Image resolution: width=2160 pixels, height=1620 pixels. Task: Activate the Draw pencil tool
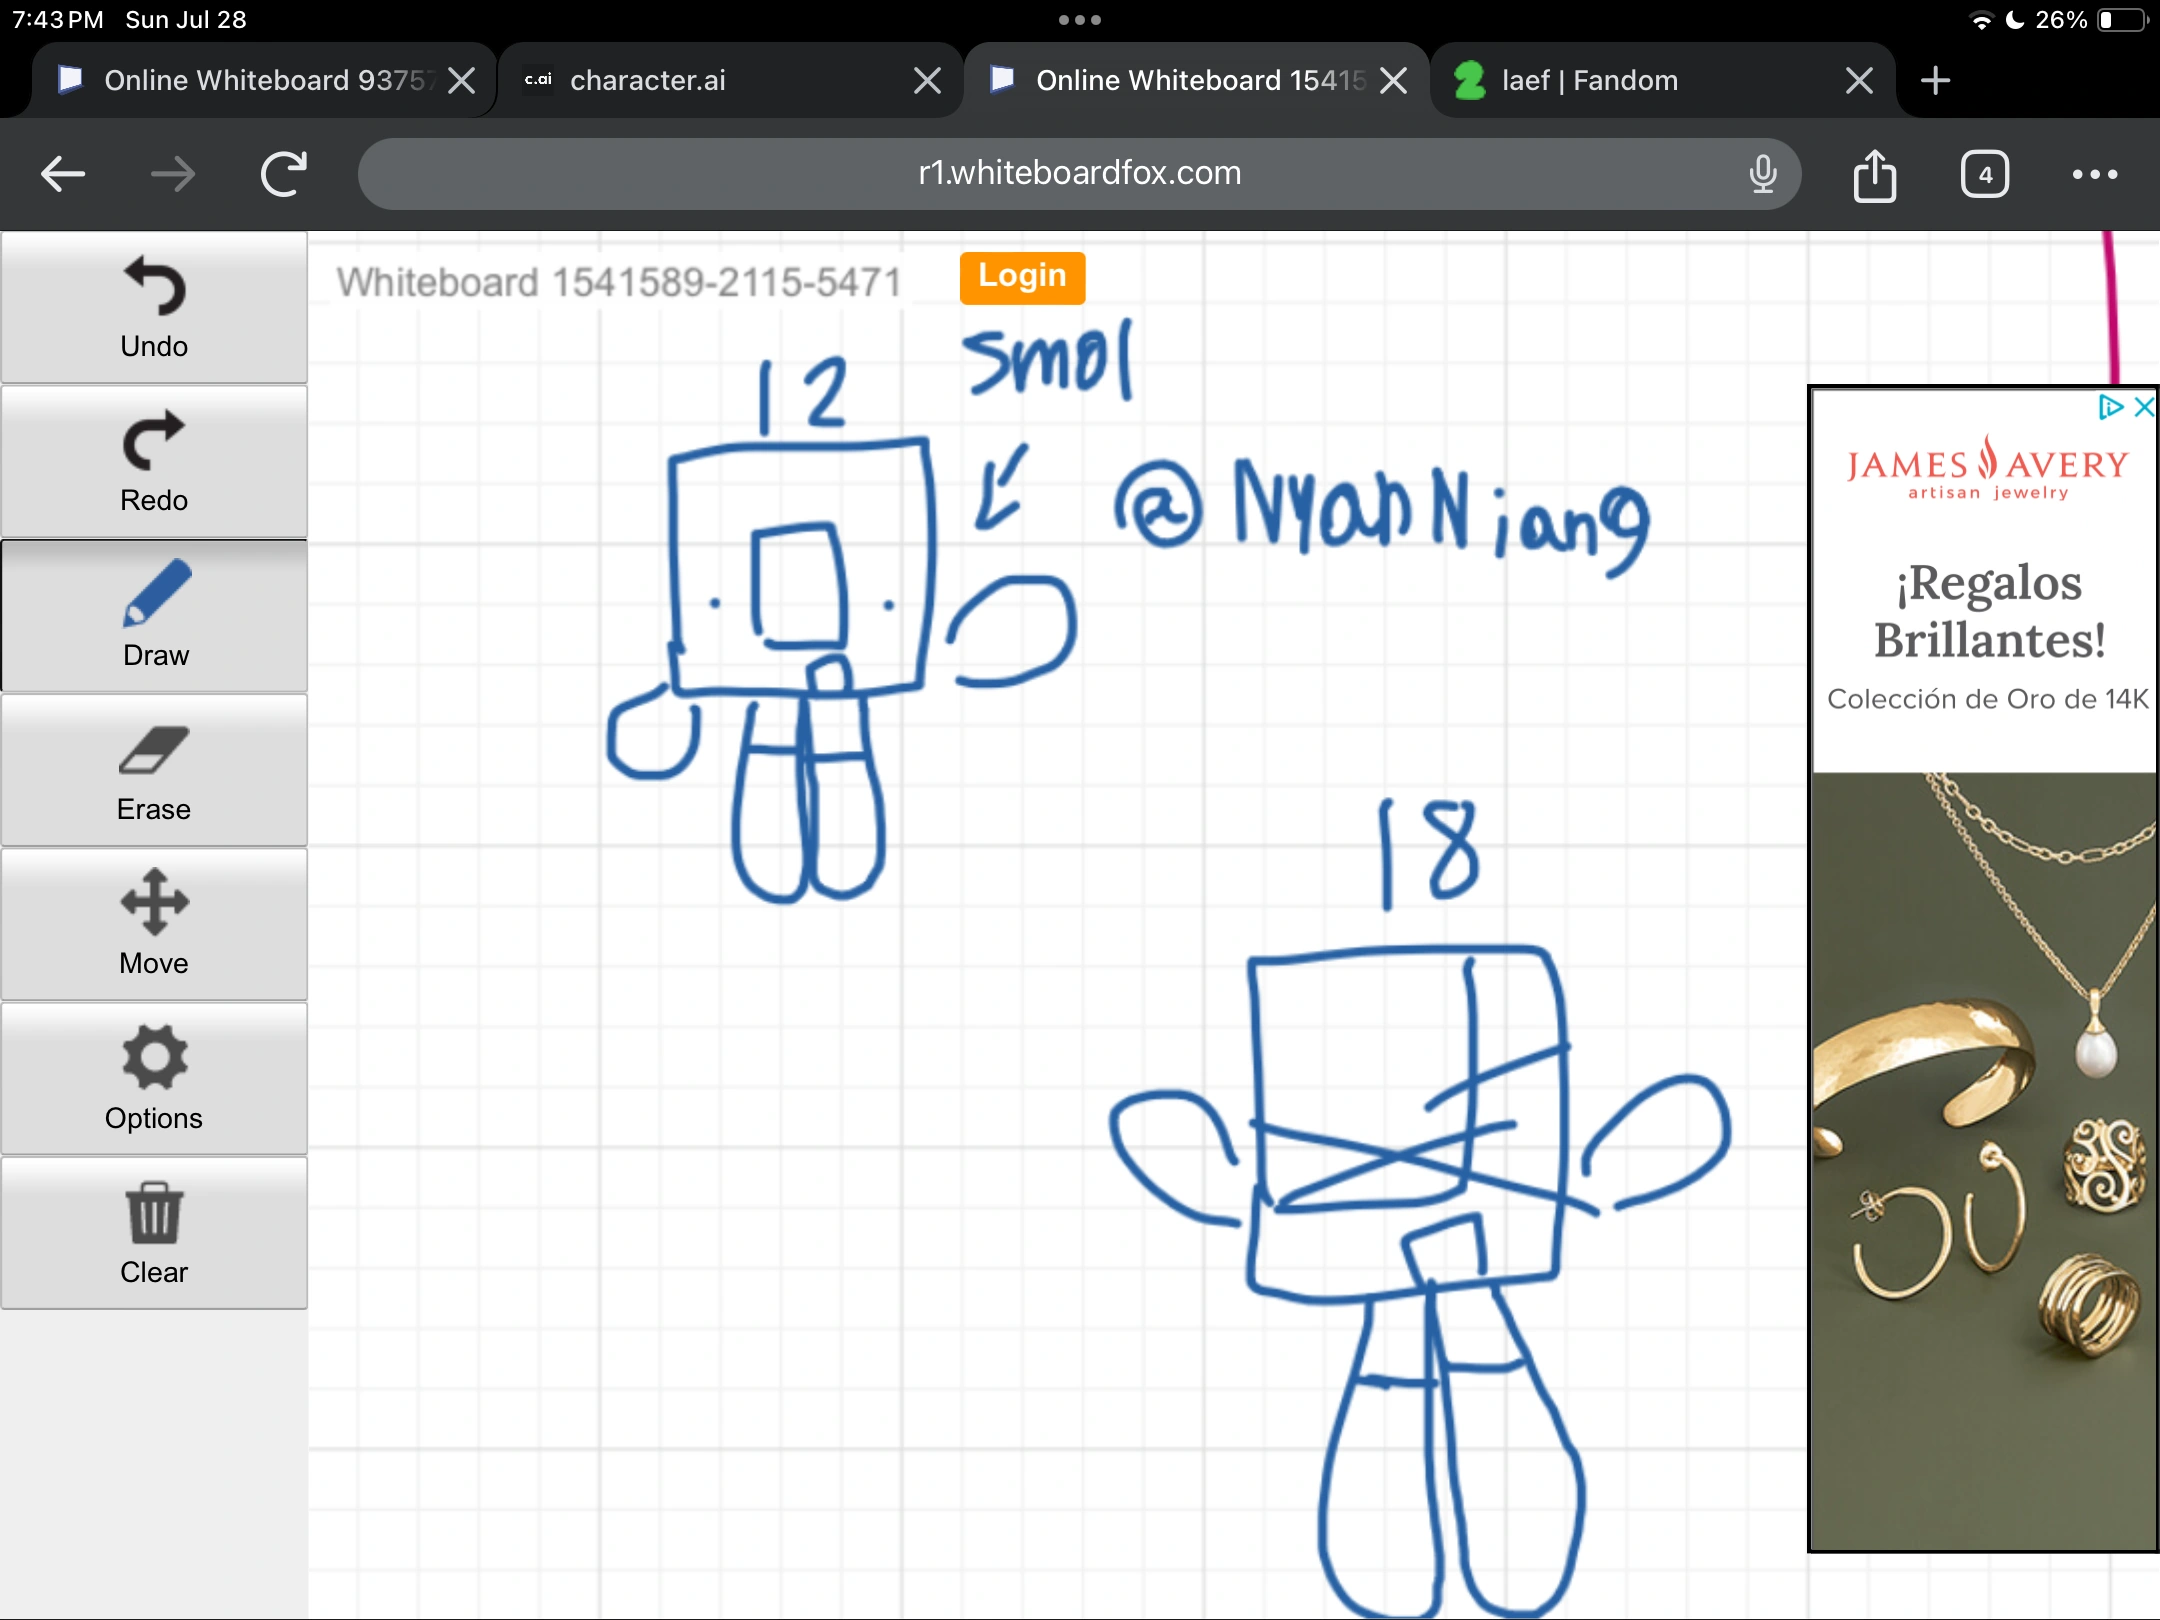pos(154,615)
